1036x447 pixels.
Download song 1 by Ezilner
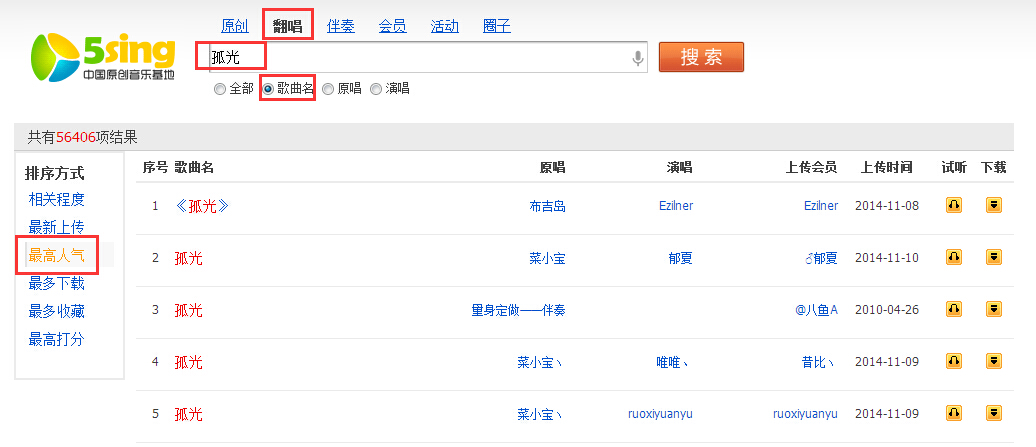click(994, 205)
